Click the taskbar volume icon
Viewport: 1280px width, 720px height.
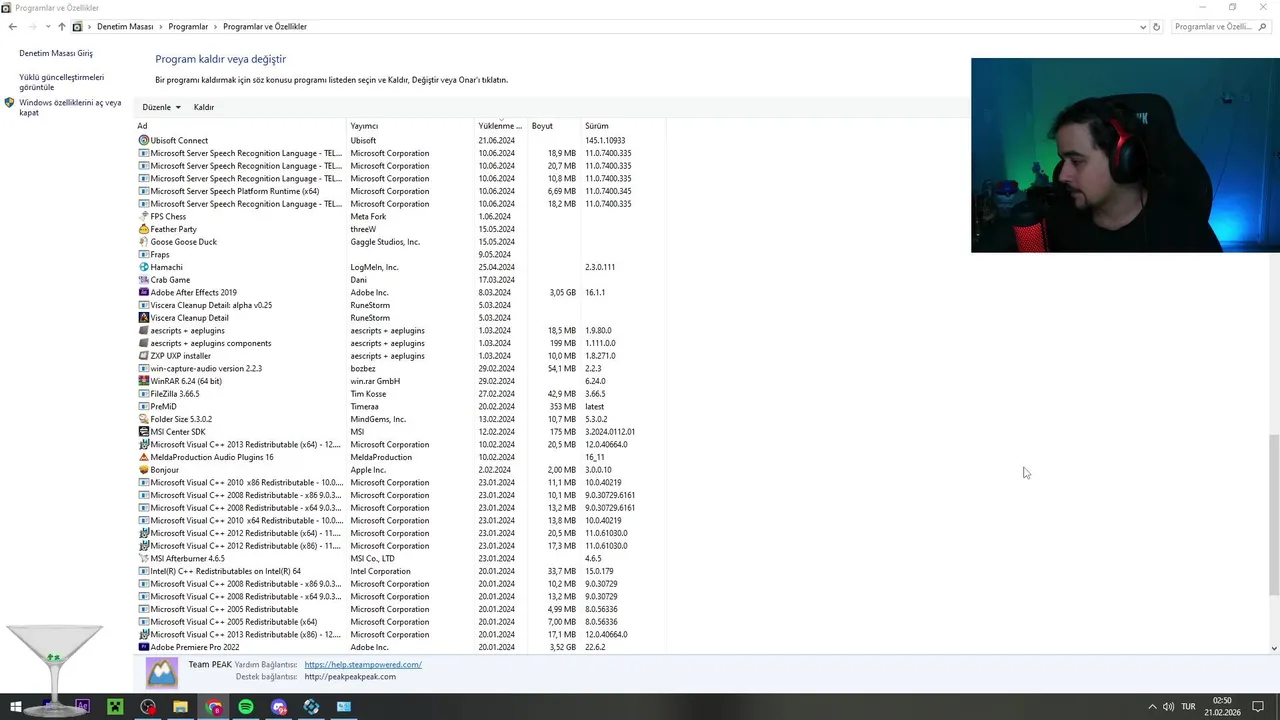1168,707
